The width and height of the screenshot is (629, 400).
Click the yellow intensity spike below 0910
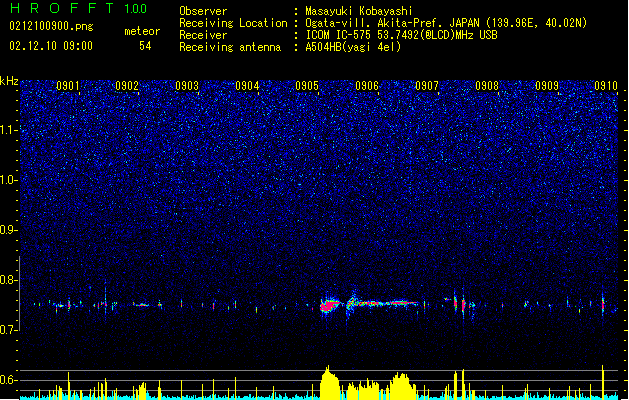[x=603, y=381]
